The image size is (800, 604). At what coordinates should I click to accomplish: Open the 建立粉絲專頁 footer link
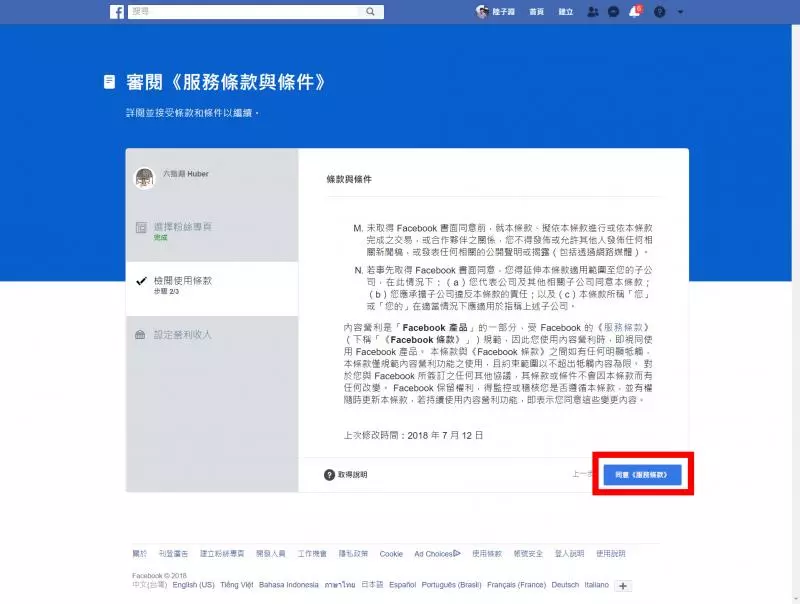tap(222, 553)
